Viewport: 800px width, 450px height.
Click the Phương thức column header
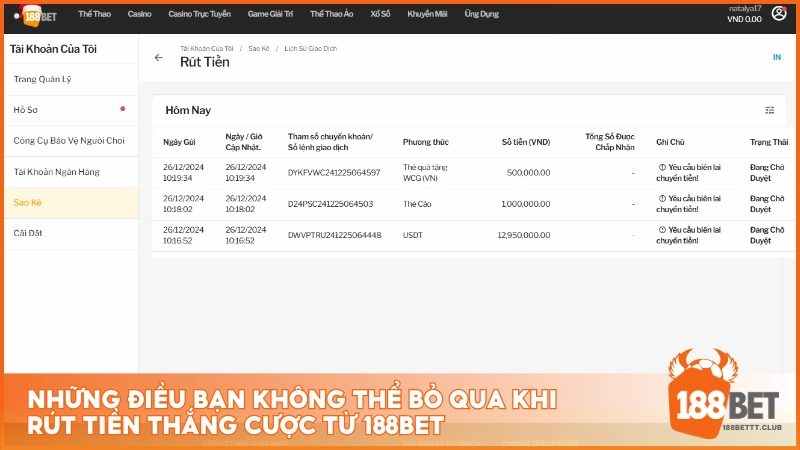click(x=426, y=142)
